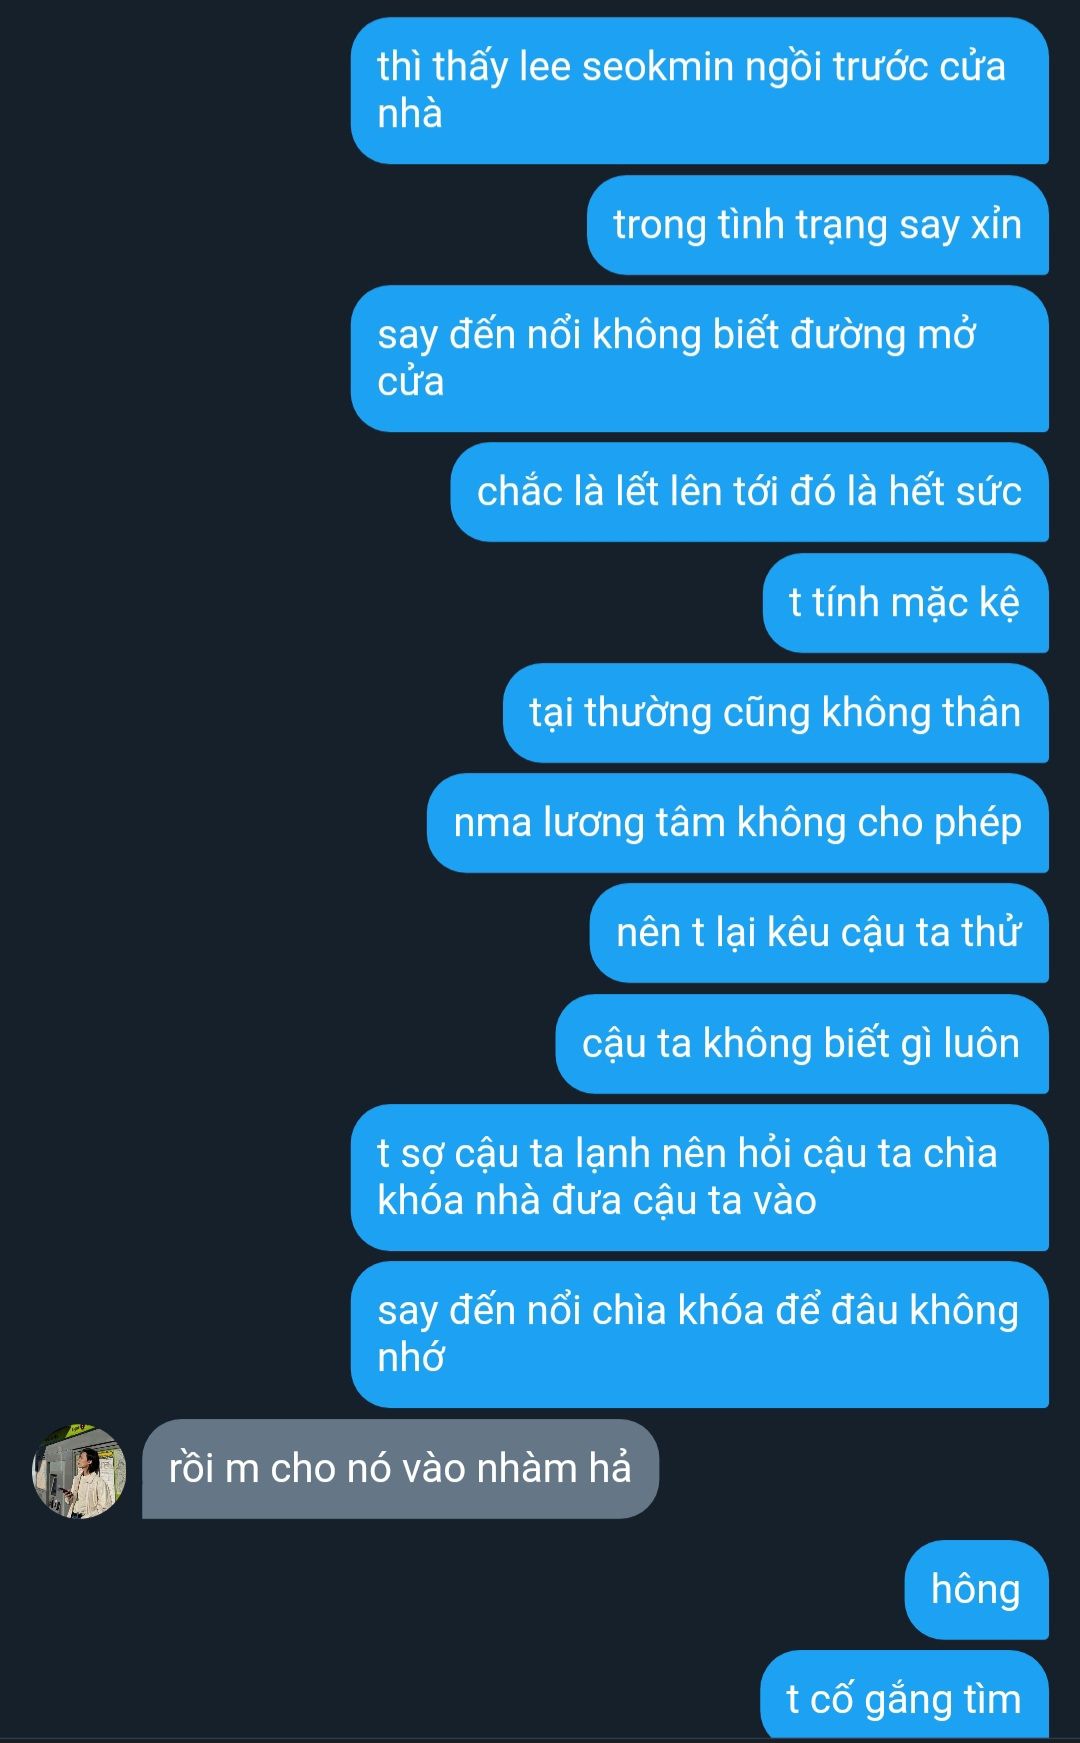Tap the word 'nhà' under the seokmin line
1080x1743 pixels.
(x=410, y=114)
